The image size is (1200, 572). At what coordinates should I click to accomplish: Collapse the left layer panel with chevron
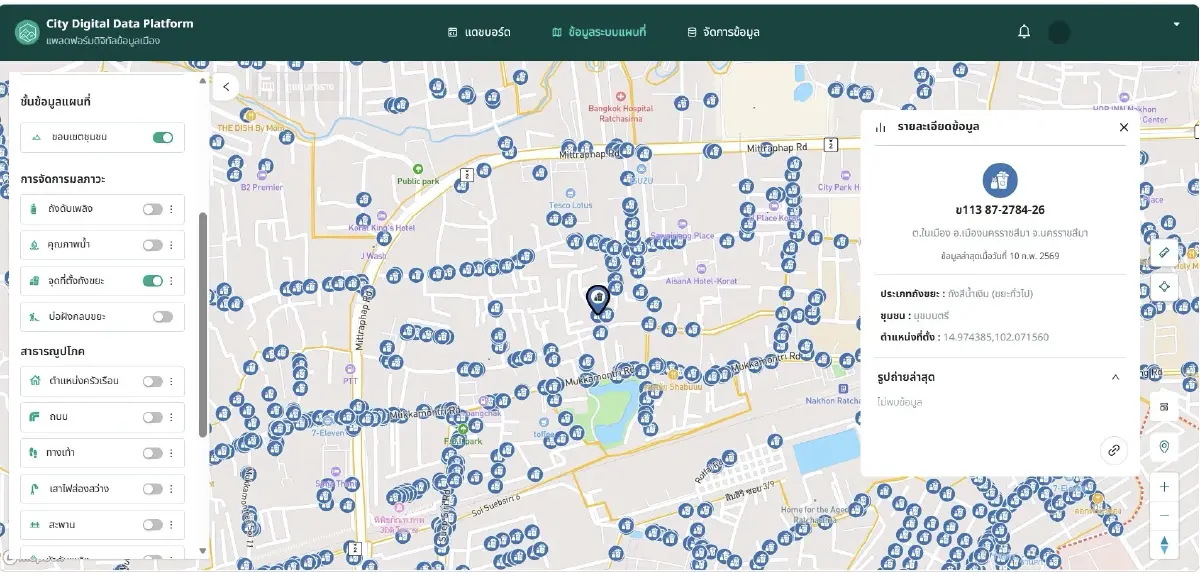[x=226, y=87]
